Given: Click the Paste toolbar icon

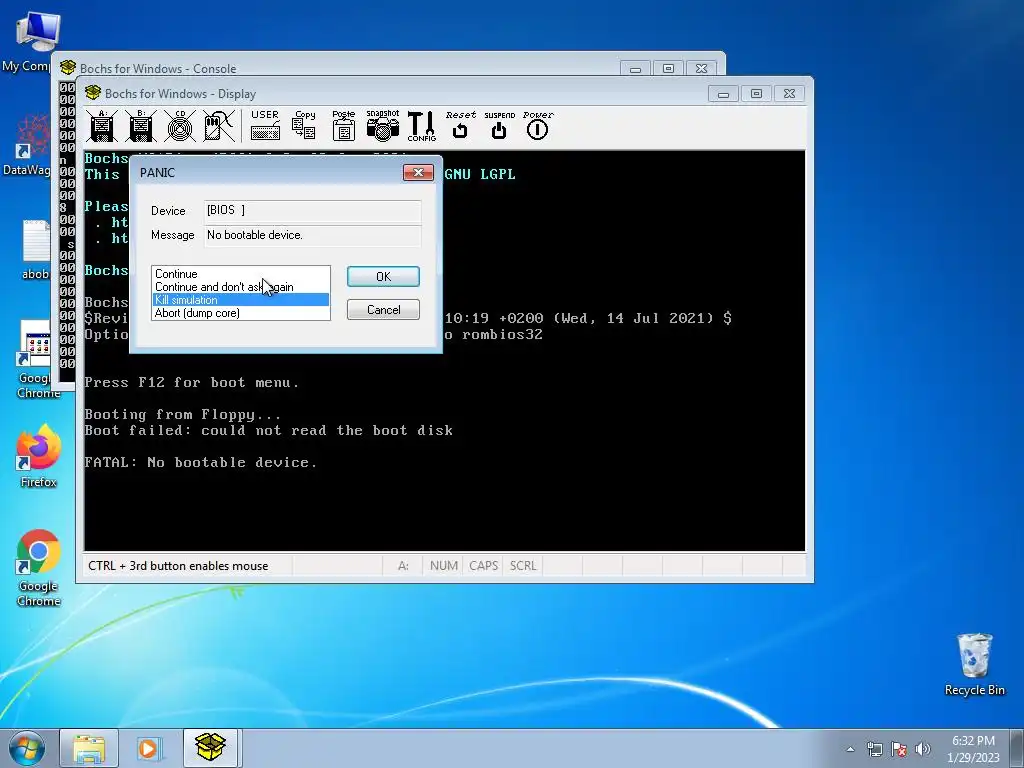Looking at the screenshot, I should click(344, 125).
